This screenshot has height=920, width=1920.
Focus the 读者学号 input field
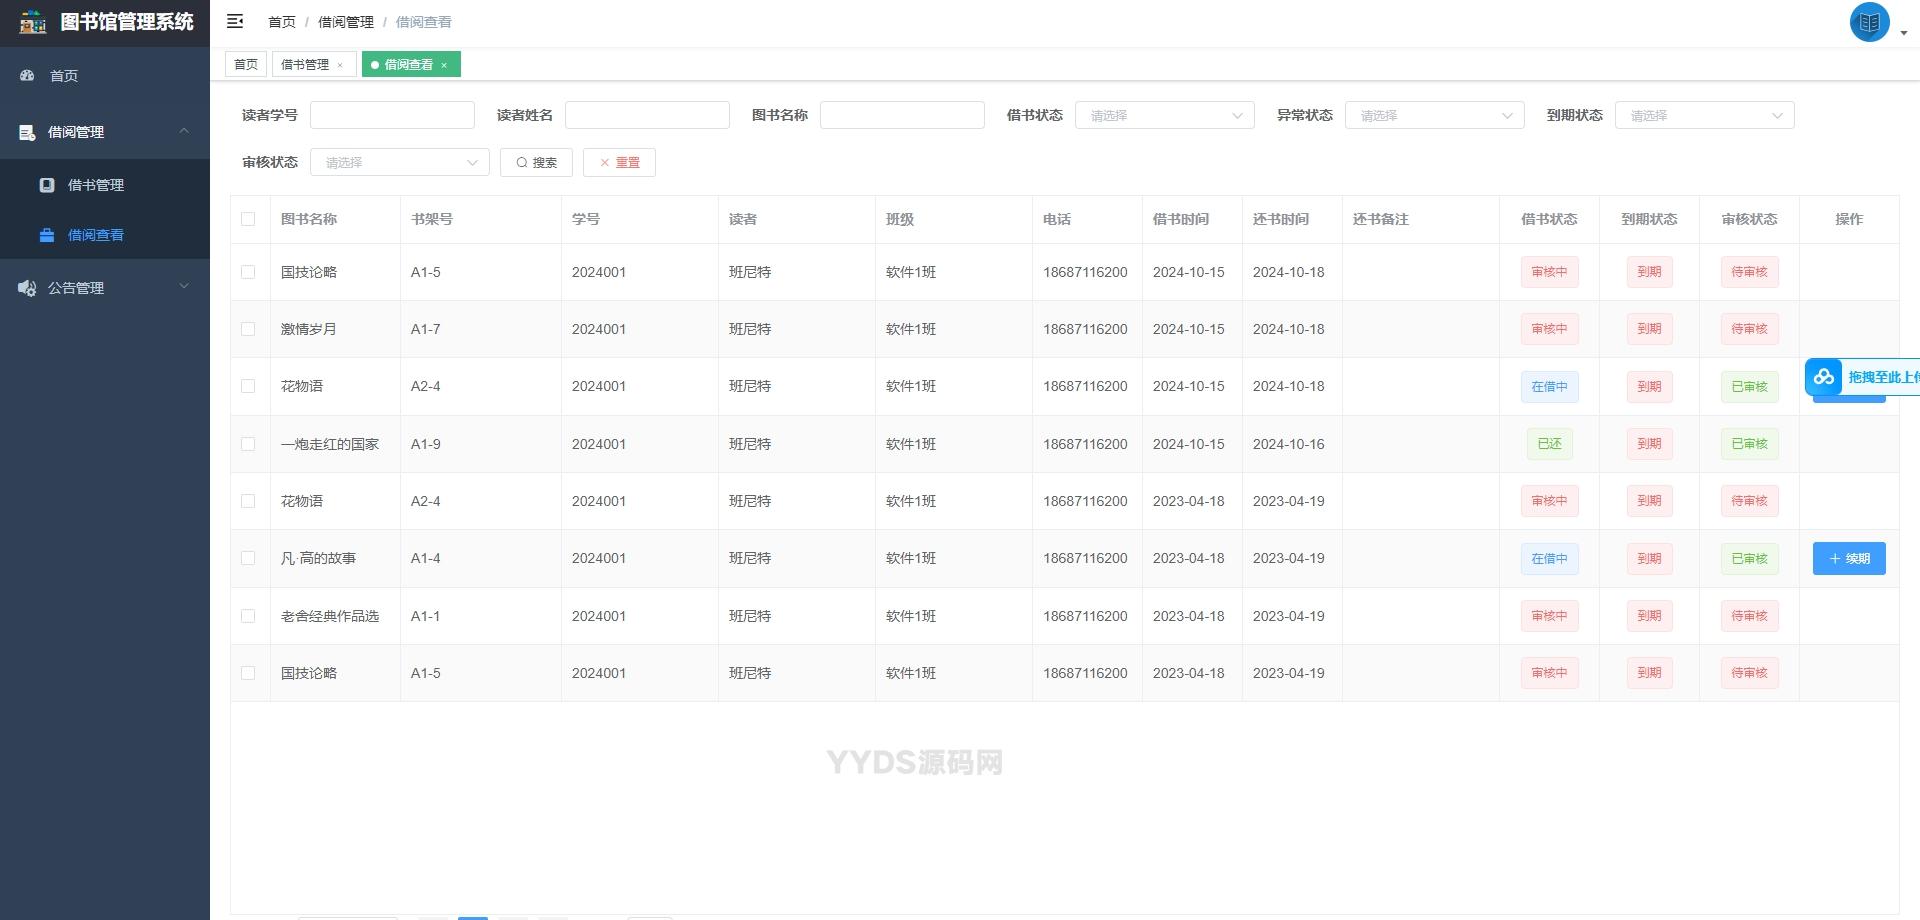pyautogui.click(x=392, y=116)
